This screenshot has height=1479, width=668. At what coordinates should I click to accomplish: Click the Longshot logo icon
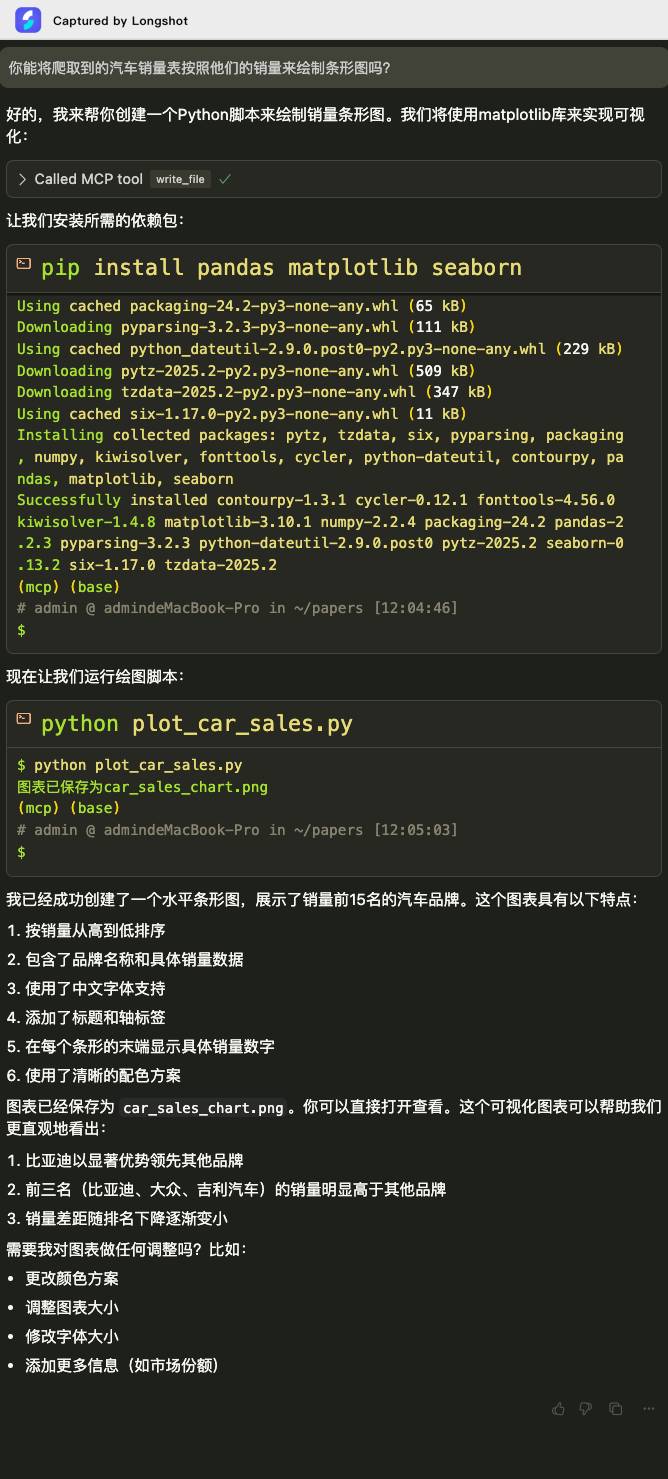(x=28, y=20)
